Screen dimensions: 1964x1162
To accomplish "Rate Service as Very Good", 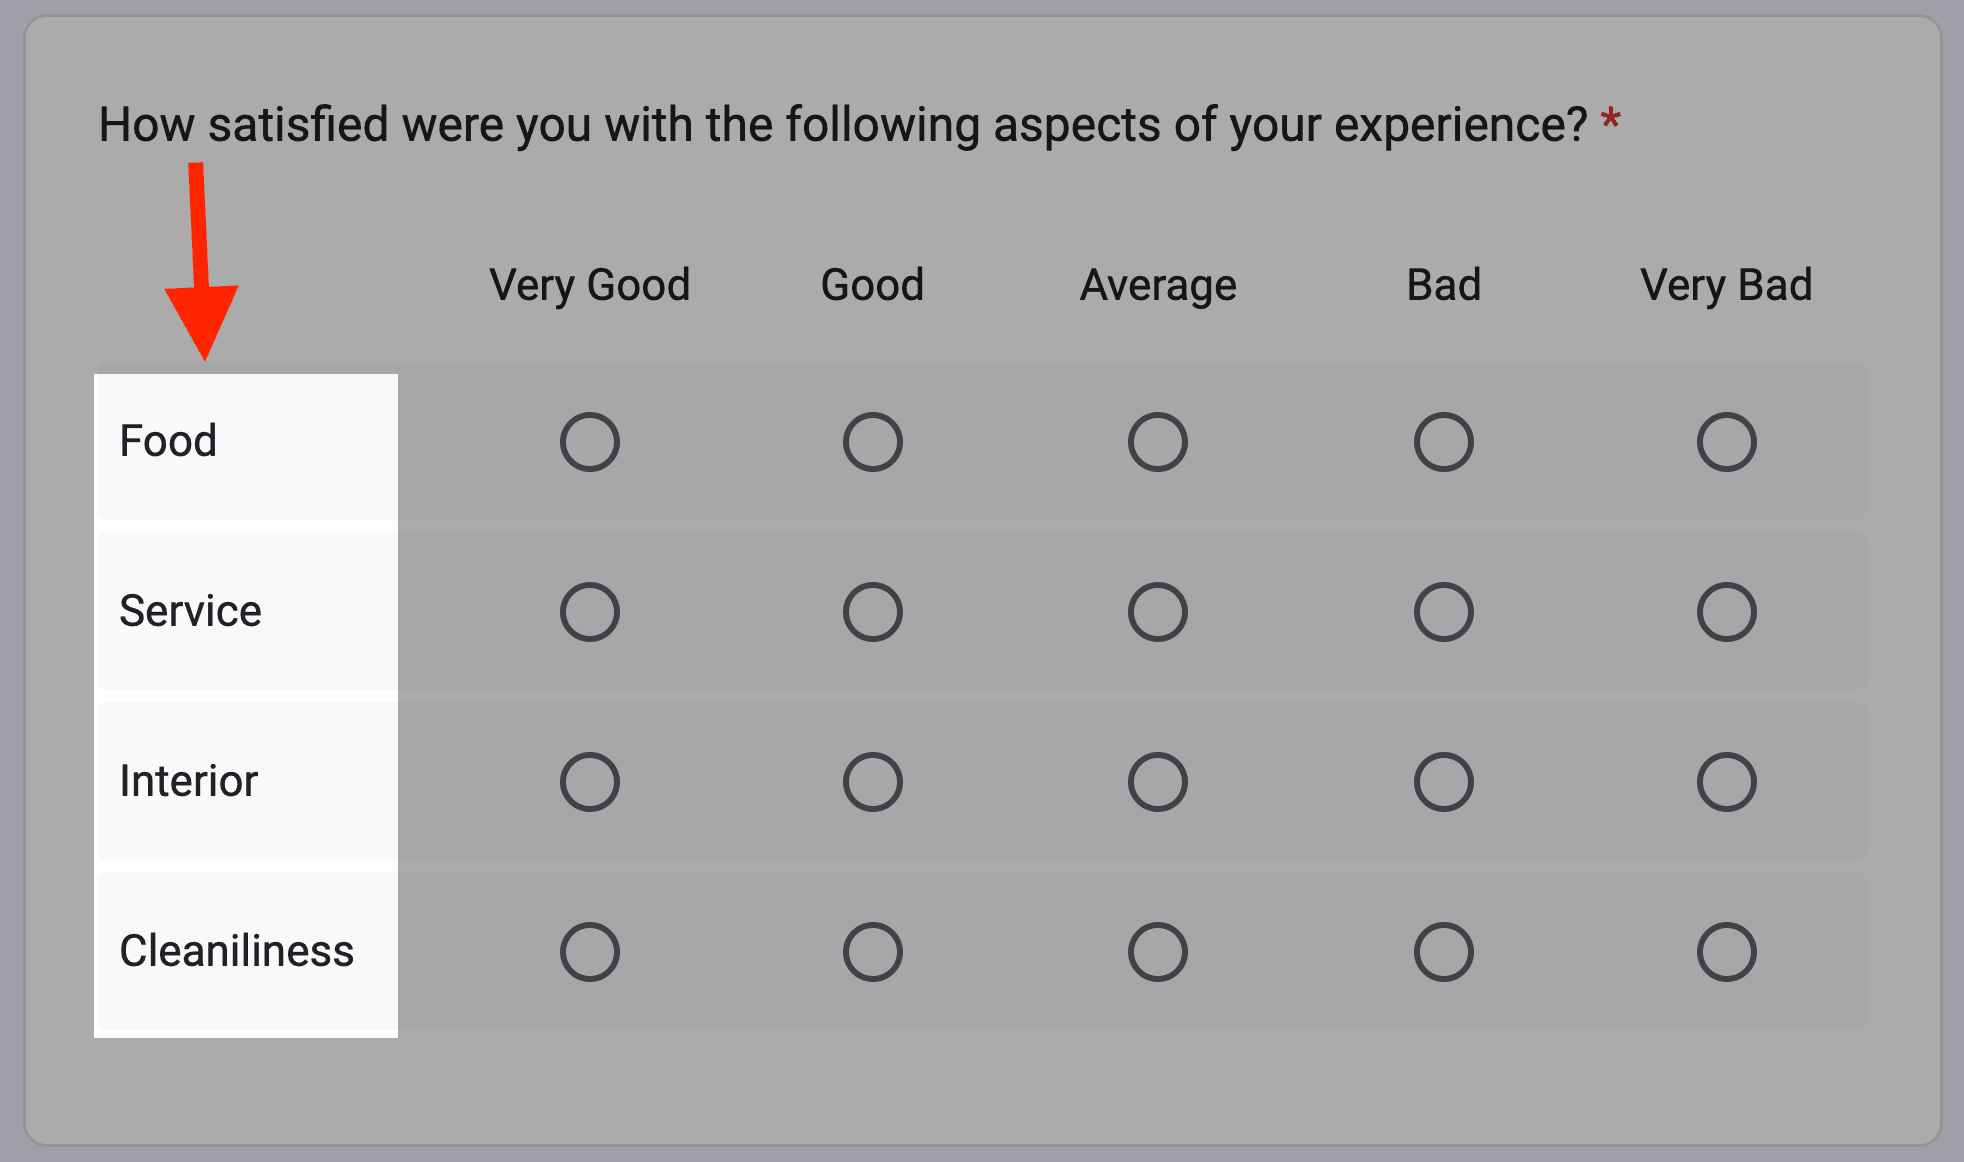I will pos(589,611).
